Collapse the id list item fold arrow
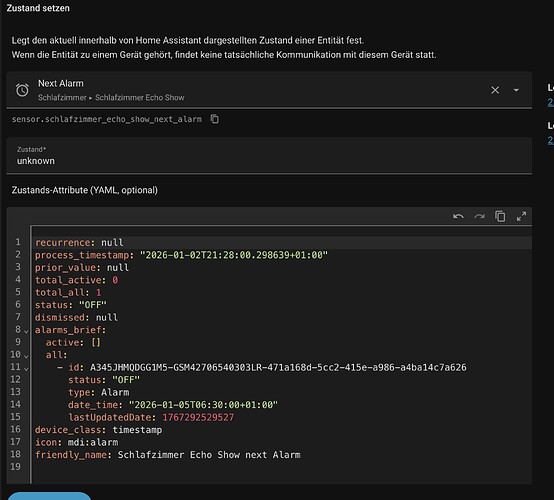This screenshot has height=500, width=554. [26, 369]
